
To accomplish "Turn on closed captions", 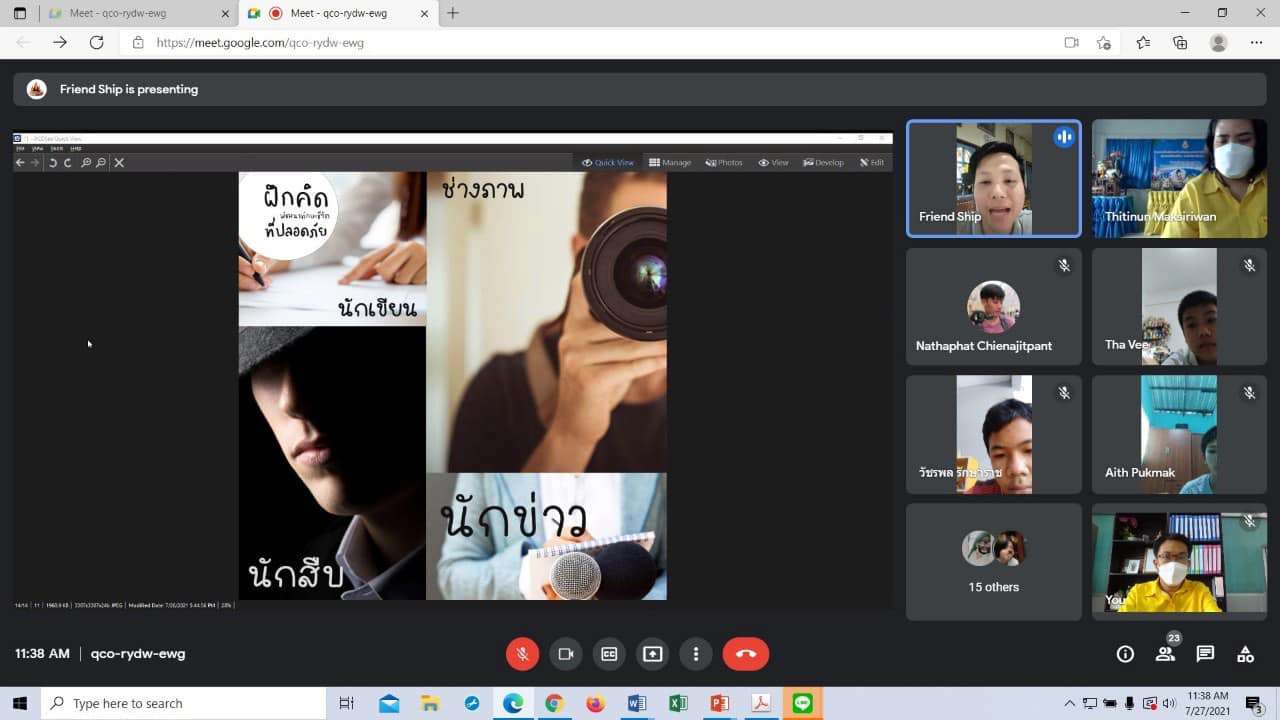I will pos(609,654).
